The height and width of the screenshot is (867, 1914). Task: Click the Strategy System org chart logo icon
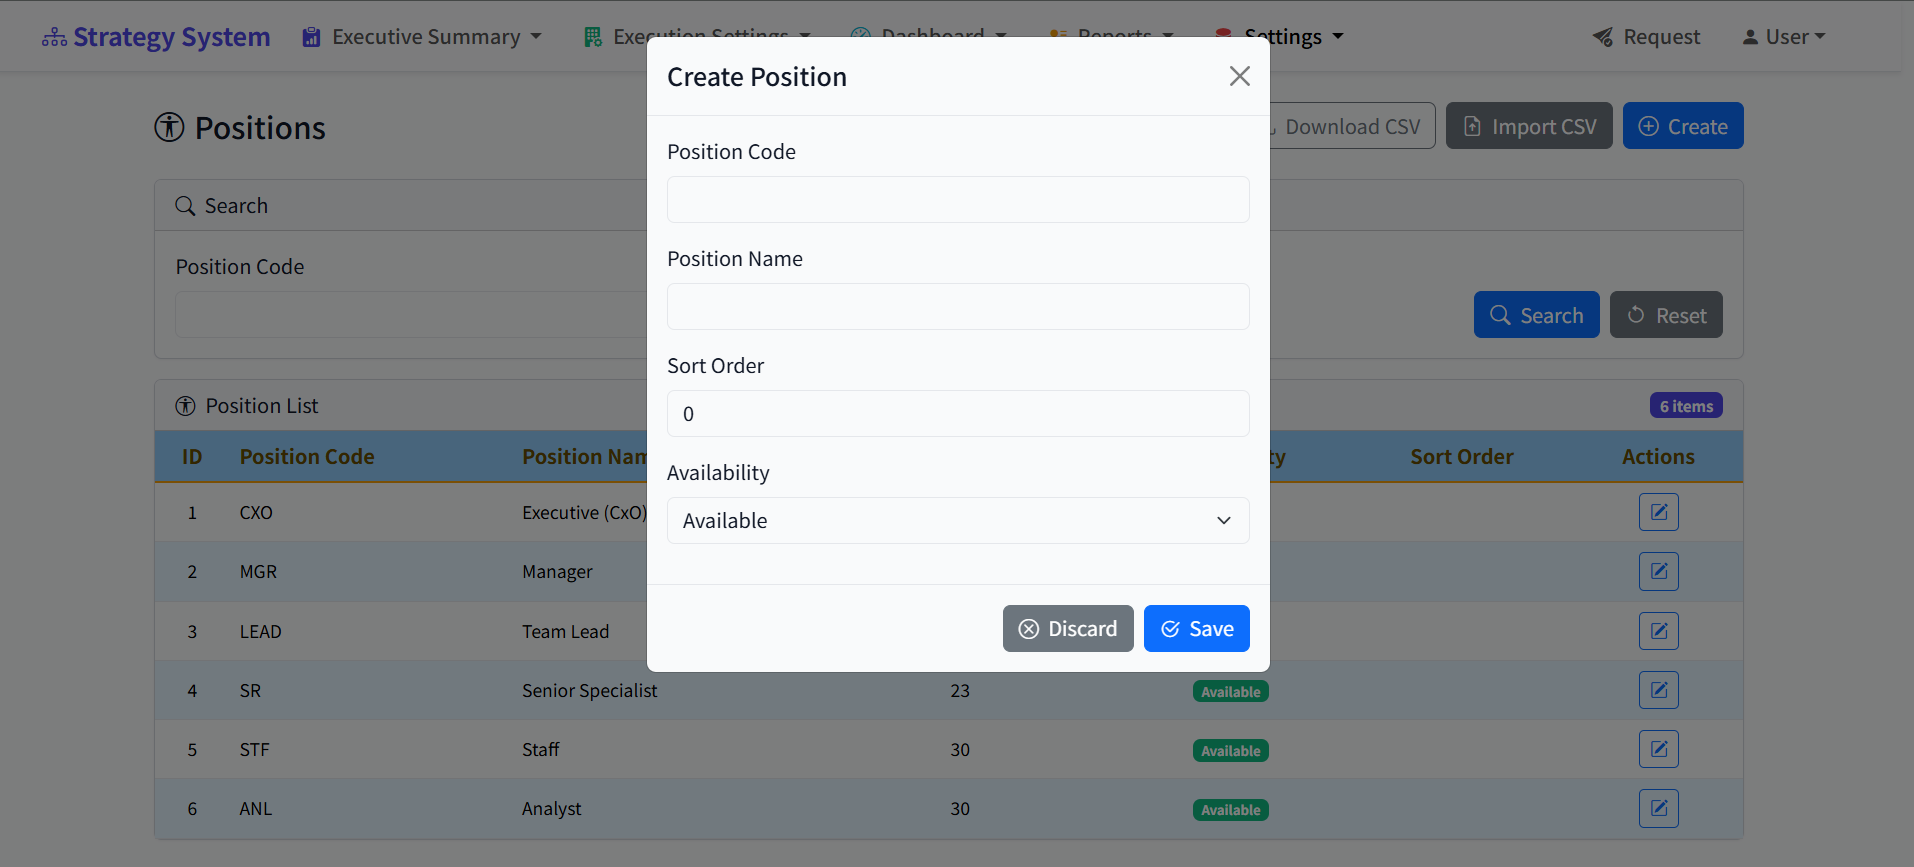[x=54, y=38]
